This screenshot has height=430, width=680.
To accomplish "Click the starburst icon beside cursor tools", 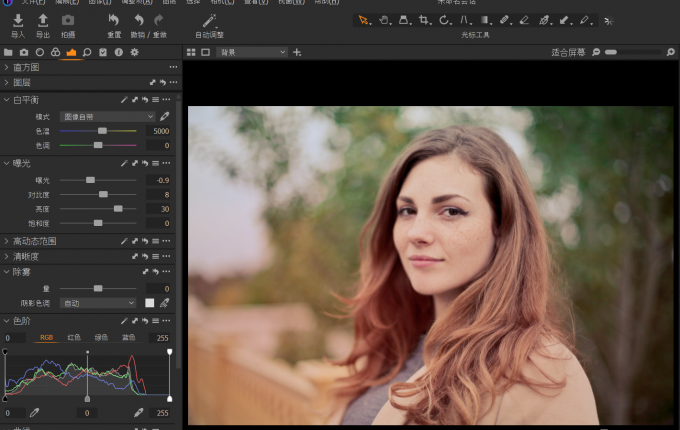I will 608,20.
